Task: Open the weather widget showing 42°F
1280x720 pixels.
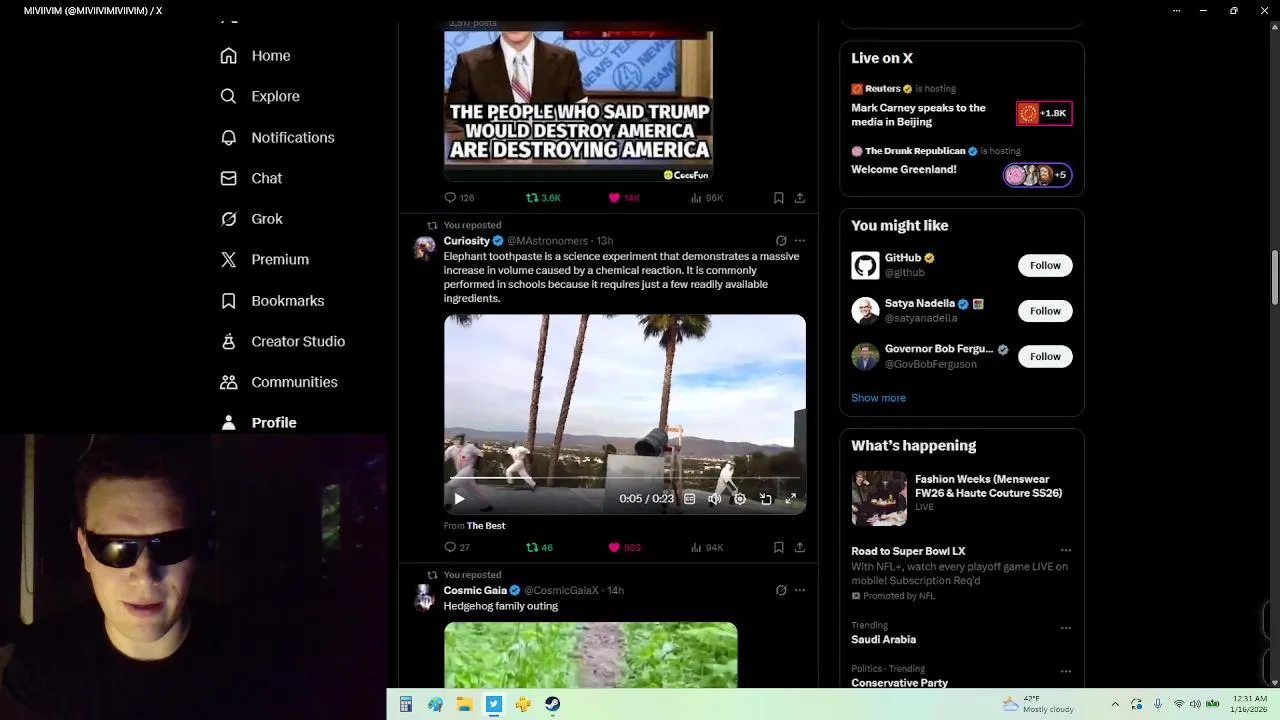Action: pyautogui.click(x=1037, y=704)
